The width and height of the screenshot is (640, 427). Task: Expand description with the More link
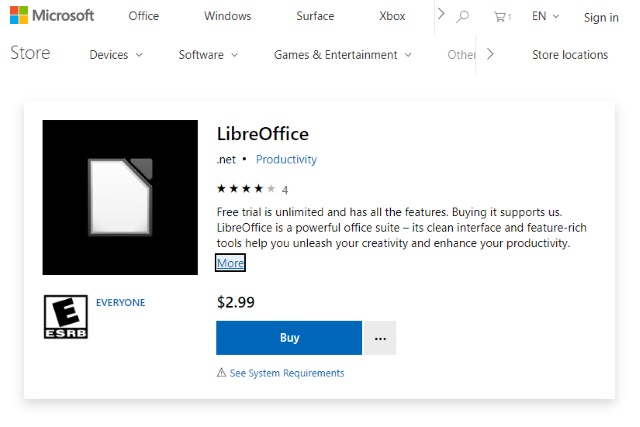pos(230,263)
